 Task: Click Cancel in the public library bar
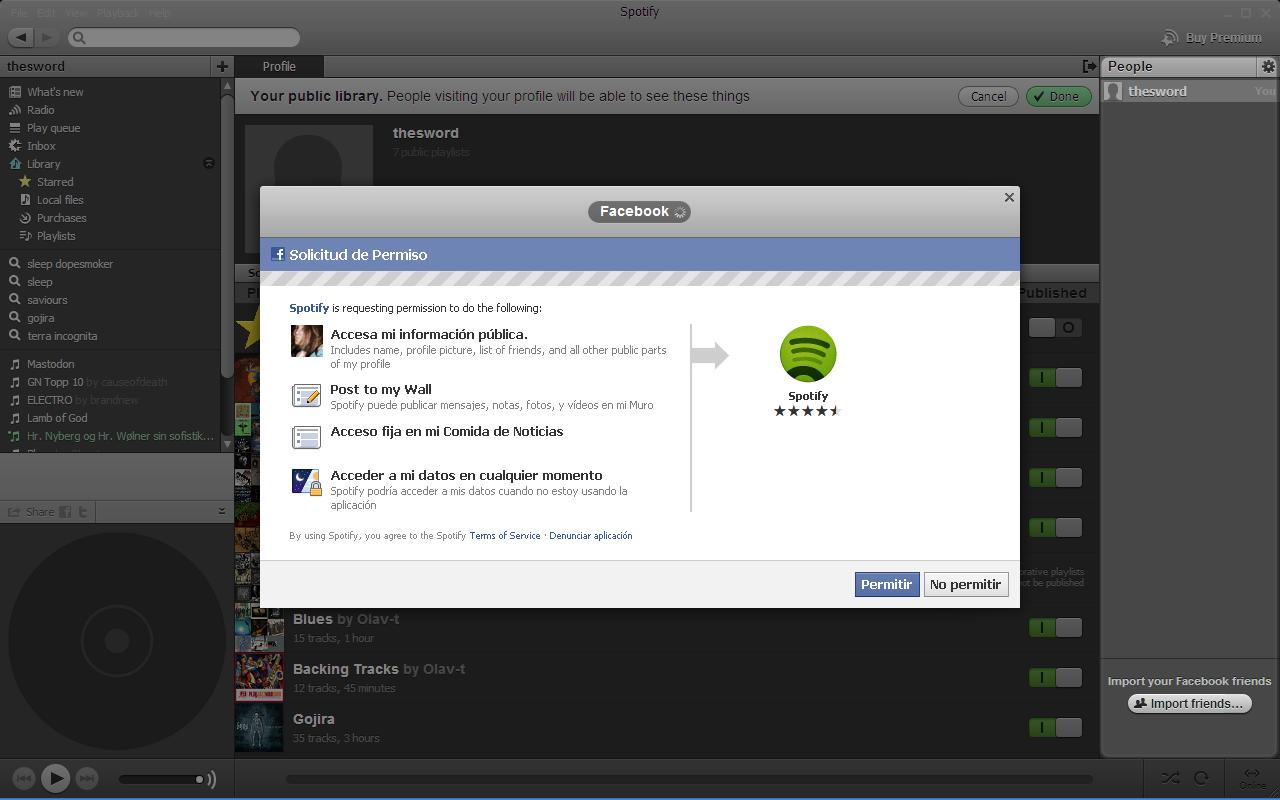988,96
